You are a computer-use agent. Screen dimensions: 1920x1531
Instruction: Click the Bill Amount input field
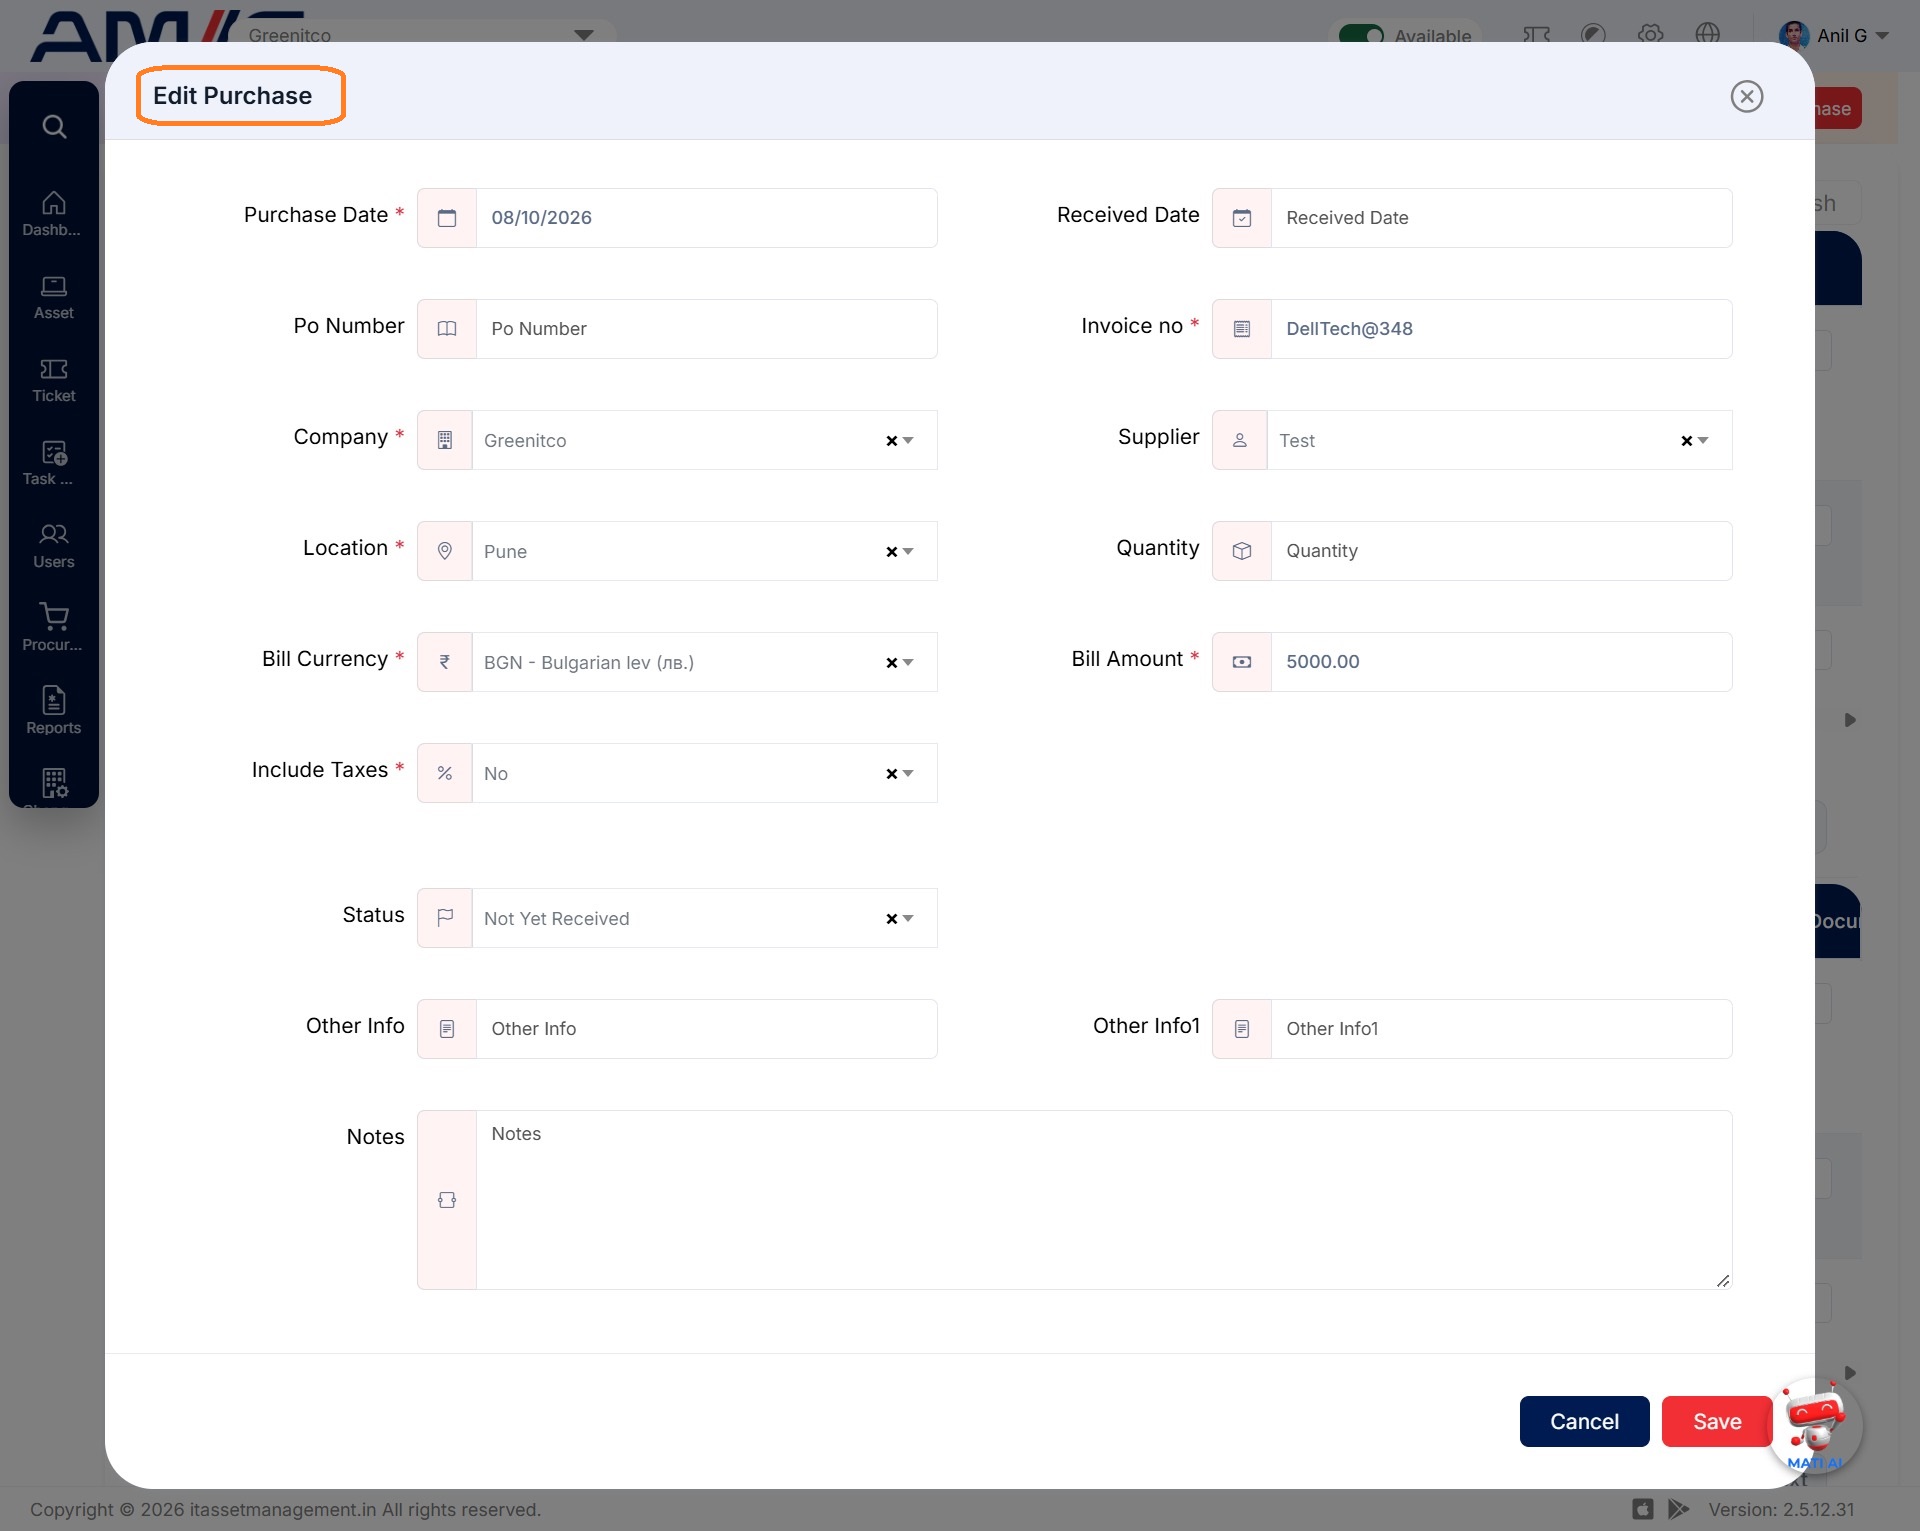(x=1501, y=662)
